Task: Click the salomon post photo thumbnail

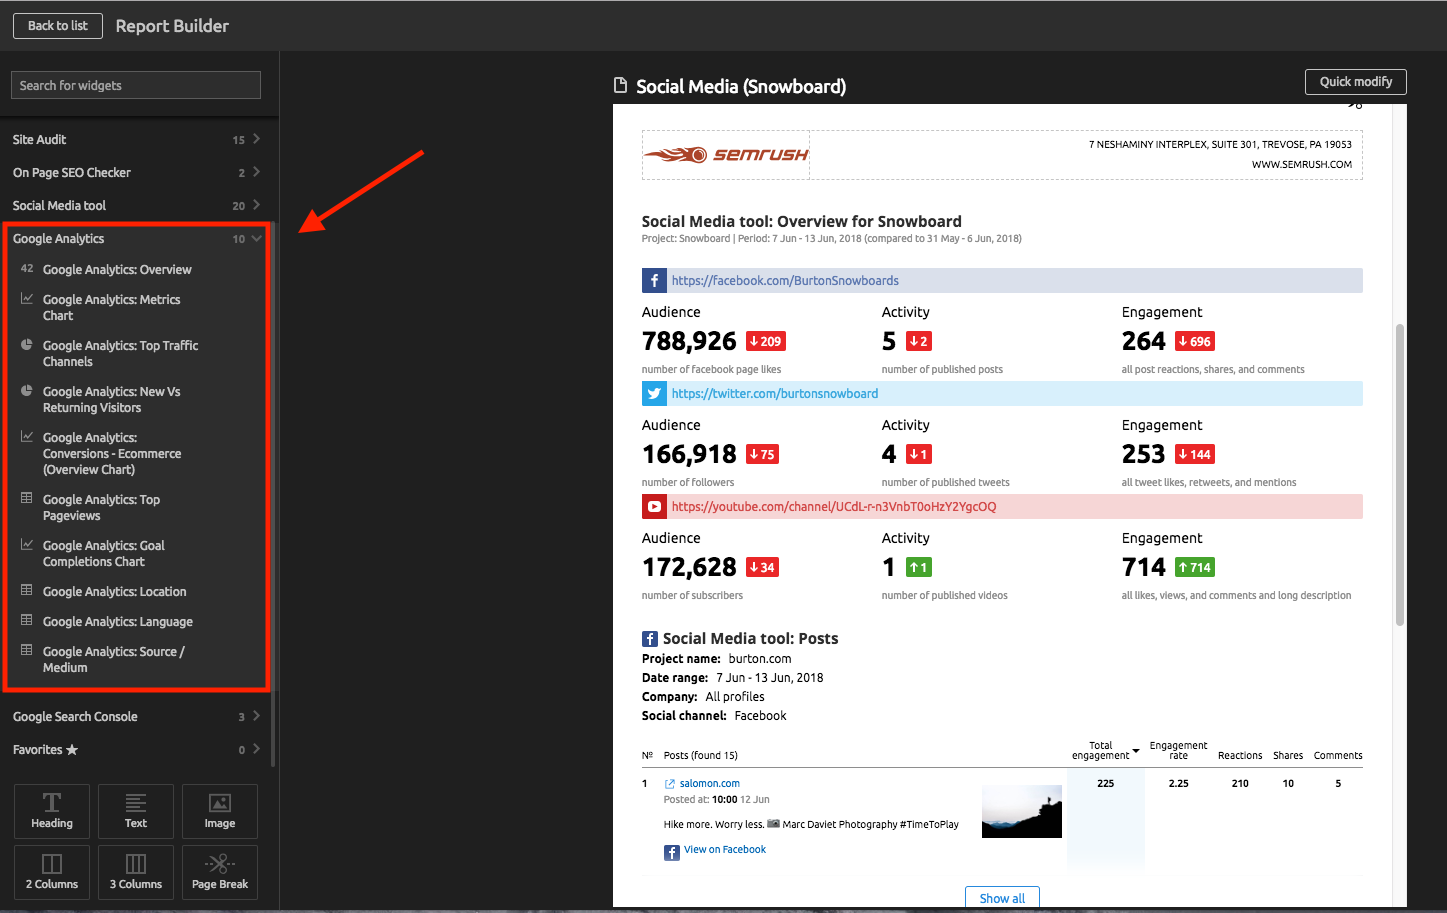Action: 1022,811
